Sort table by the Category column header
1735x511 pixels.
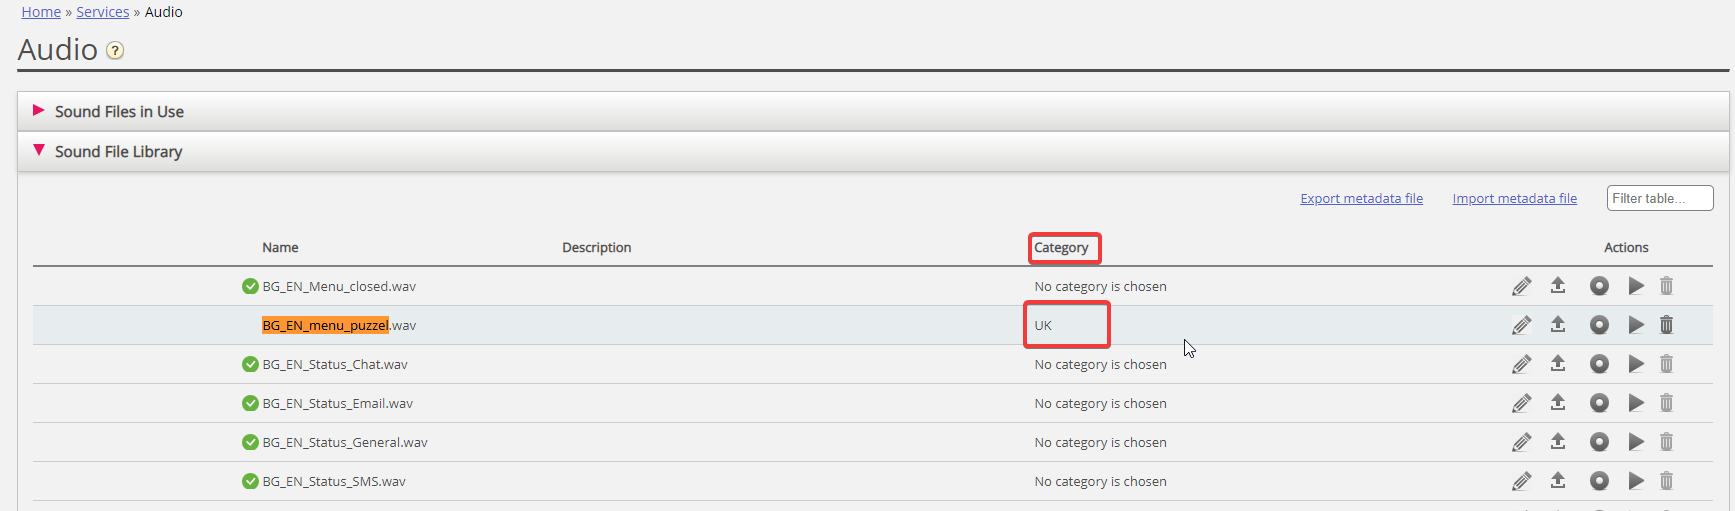tap(1061, 248)
